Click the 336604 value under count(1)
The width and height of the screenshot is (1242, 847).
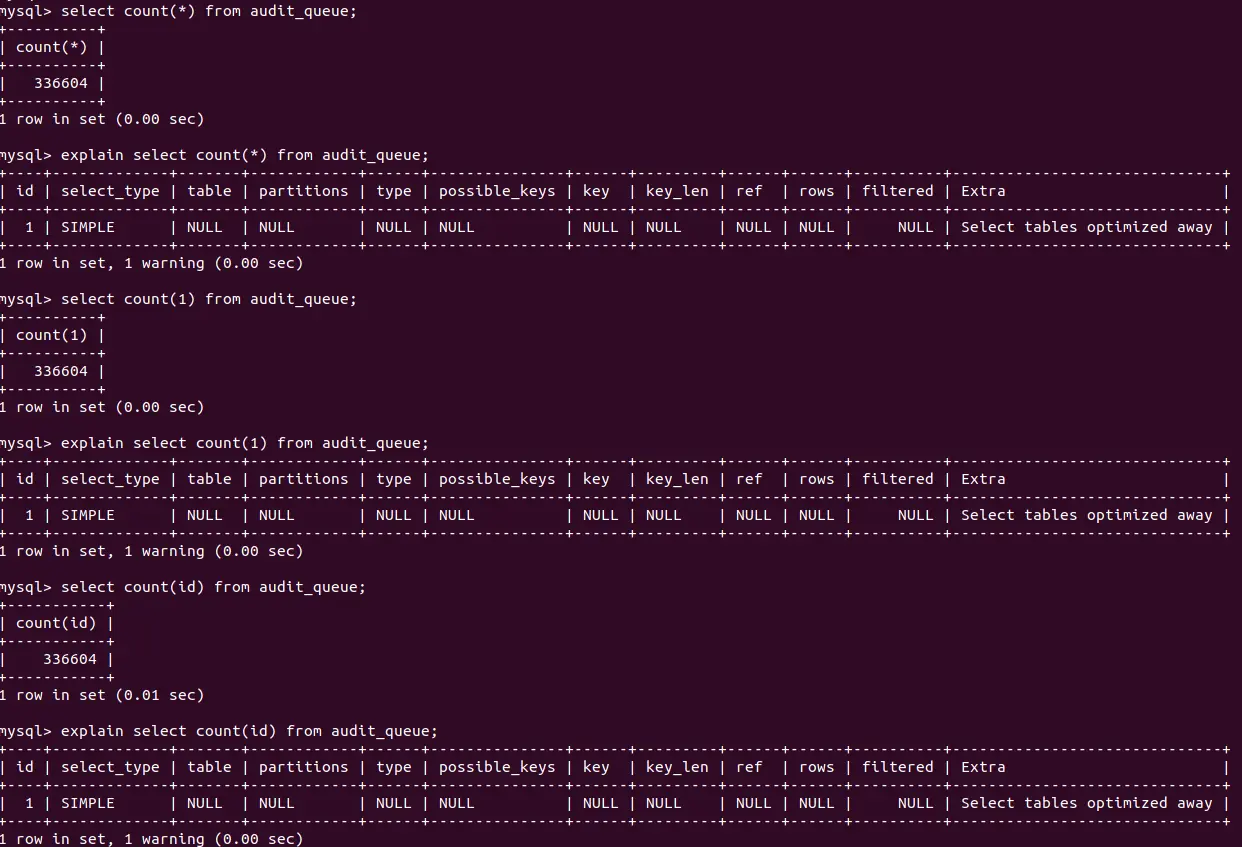coord(61,371)
